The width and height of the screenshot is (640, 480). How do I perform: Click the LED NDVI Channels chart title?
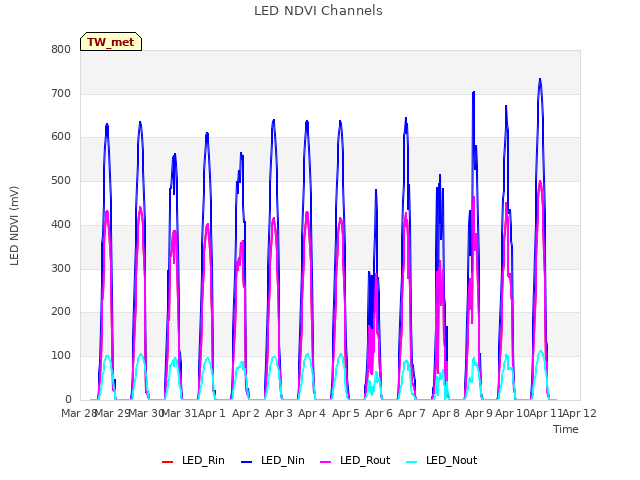tap(318, 11)
